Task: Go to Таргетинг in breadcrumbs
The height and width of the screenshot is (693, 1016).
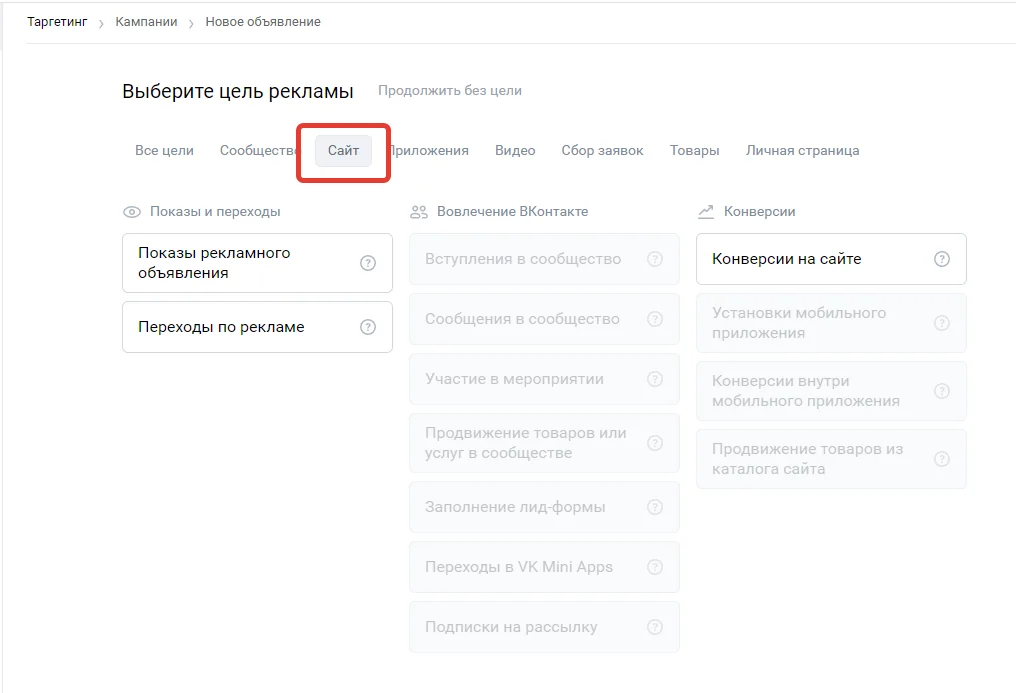Action: coord(57,22)
